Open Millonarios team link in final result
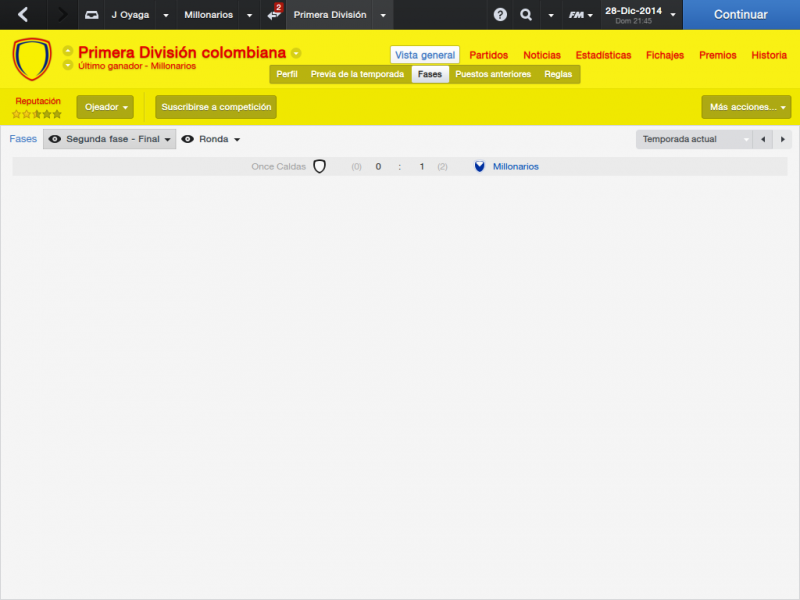This screenshot has height=600, width=800. pos(515,166)
